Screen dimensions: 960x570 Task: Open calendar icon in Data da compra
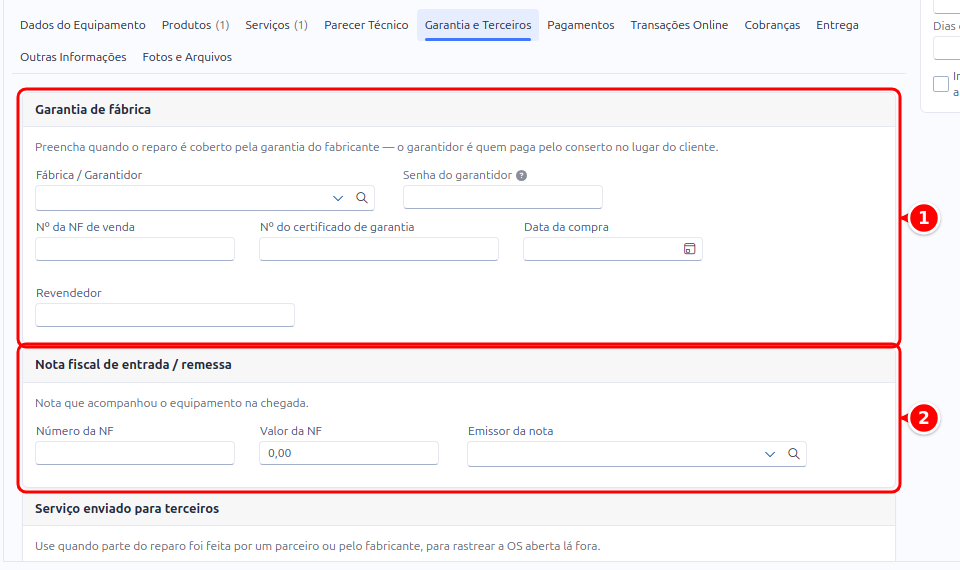689,249
